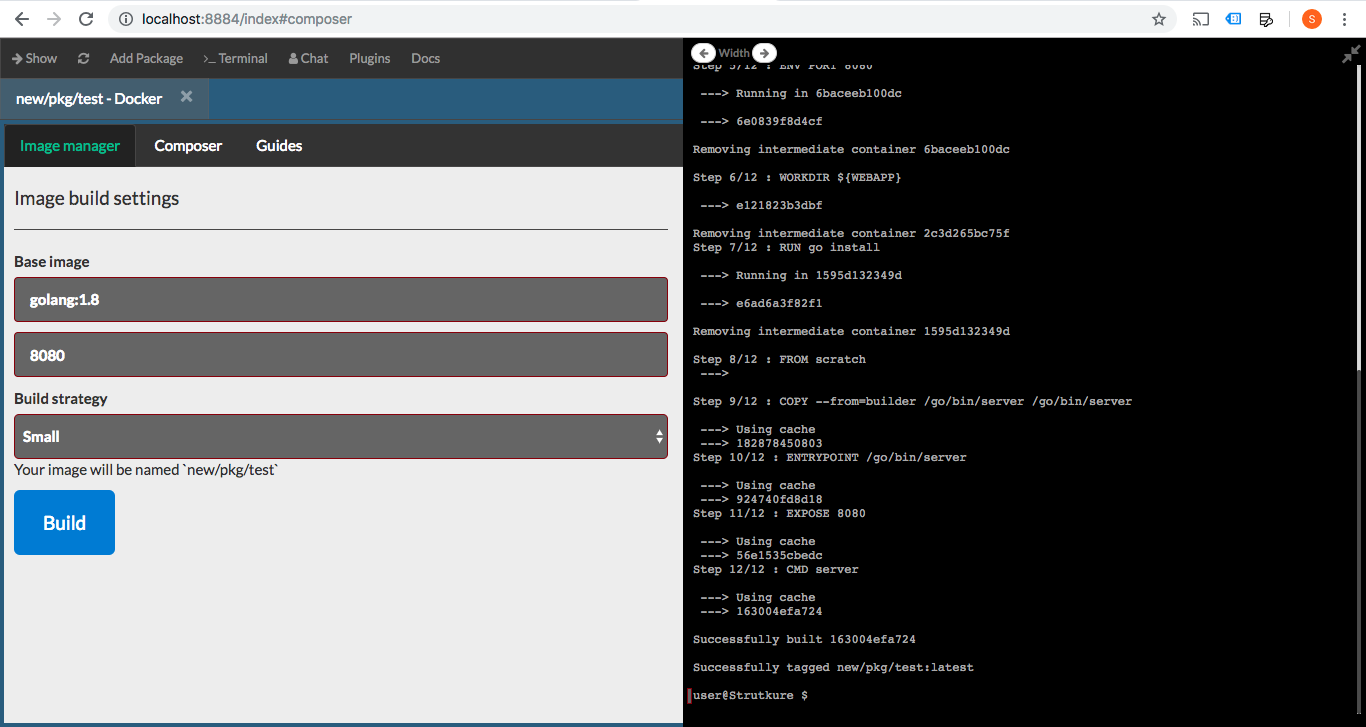
Task: Switch to the Image manager tab
Action: 70,146
